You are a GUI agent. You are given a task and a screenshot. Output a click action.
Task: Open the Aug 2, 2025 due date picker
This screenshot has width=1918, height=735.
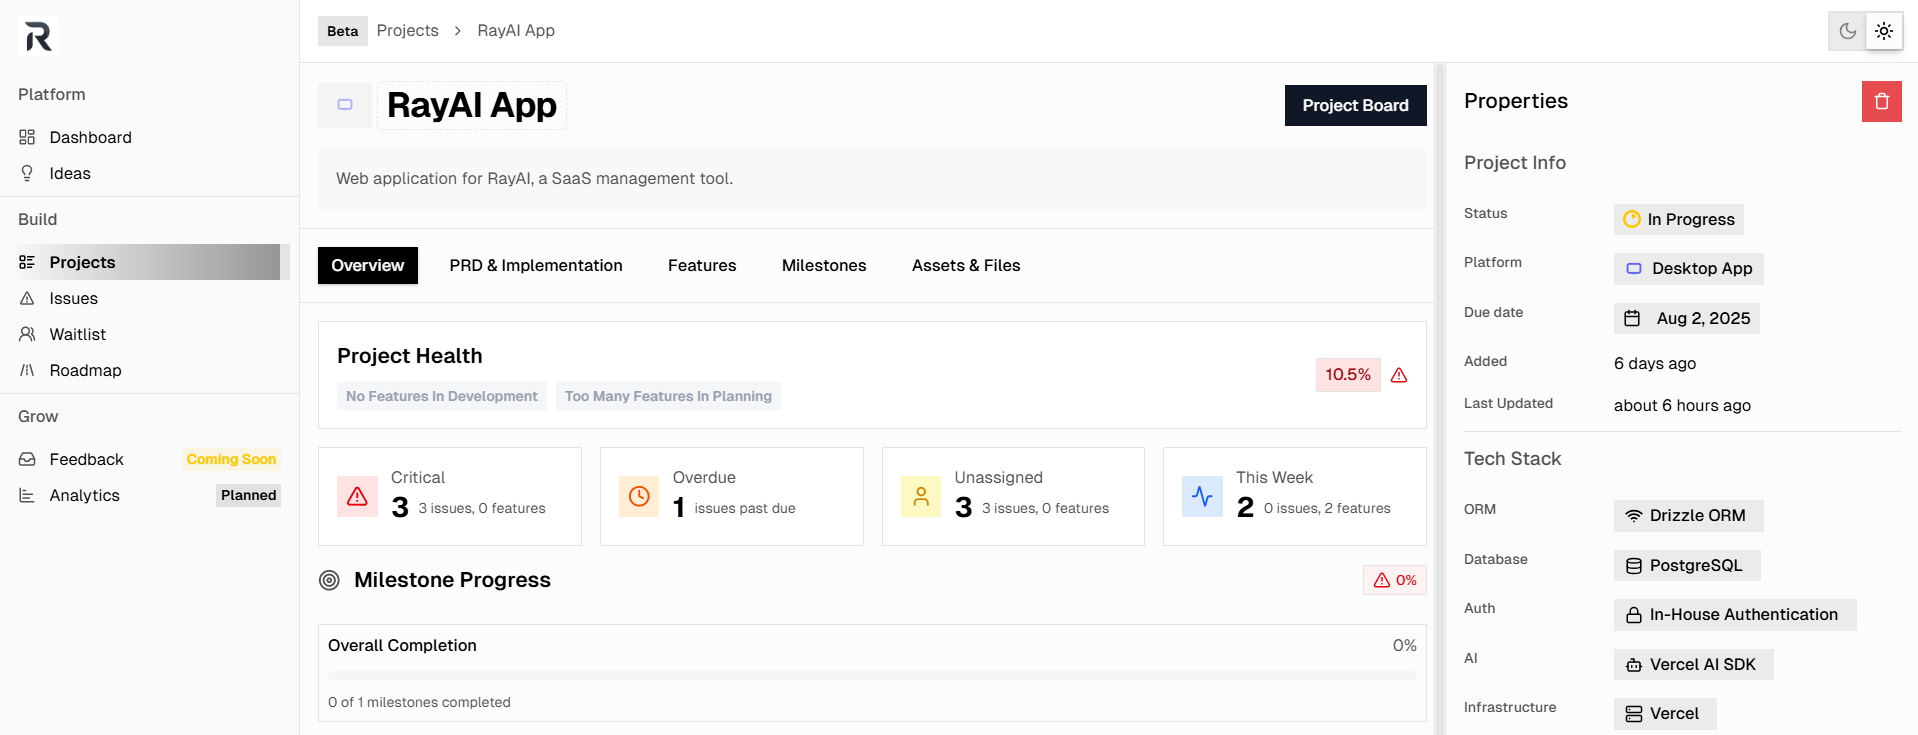tap(1686, 318)
